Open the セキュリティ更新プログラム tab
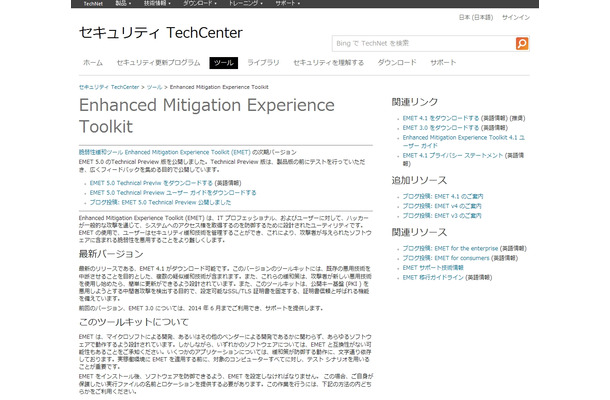This screenshot has width=610, height=400. 158,63
